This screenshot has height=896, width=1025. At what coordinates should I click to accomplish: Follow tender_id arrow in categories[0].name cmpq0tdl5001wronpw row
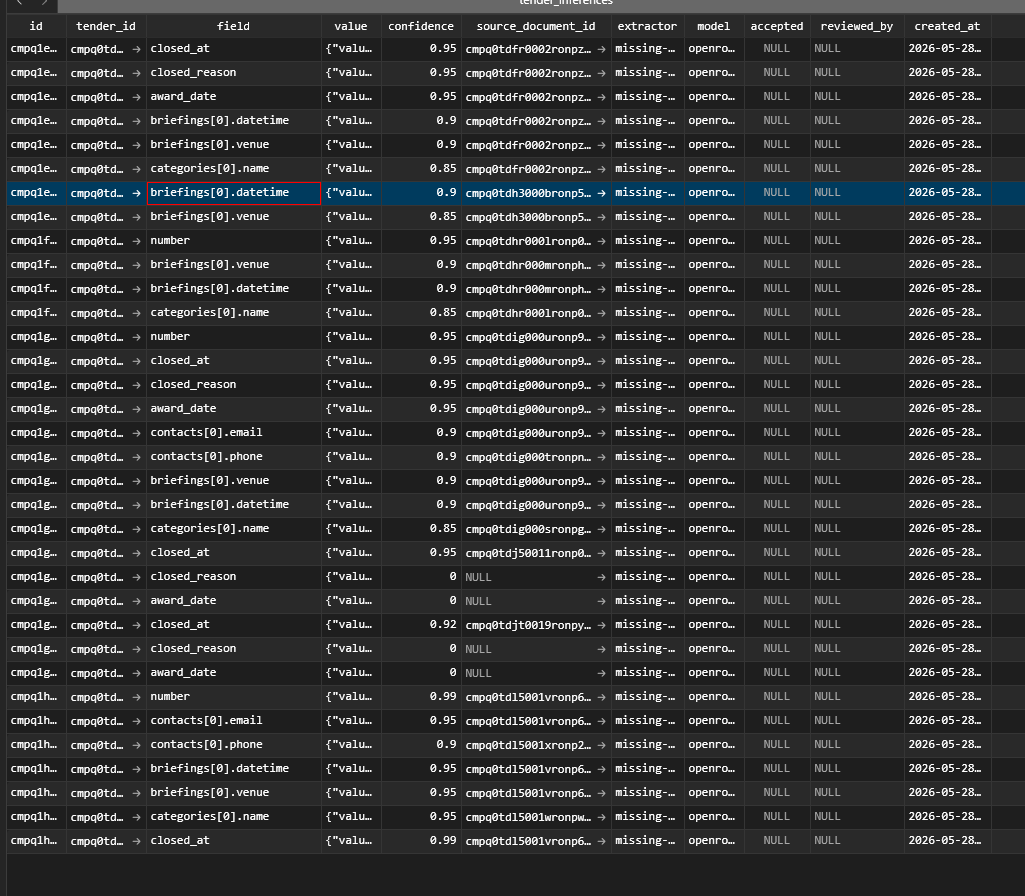coord(136,817)
